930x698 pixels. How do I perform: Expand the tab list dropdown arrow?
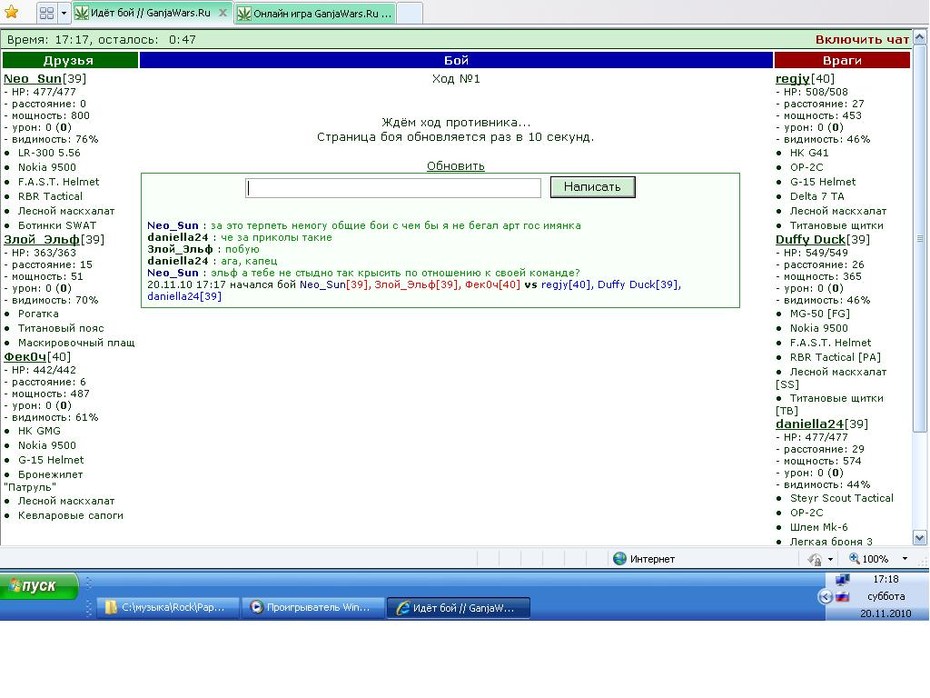click(x=63, y=12)
